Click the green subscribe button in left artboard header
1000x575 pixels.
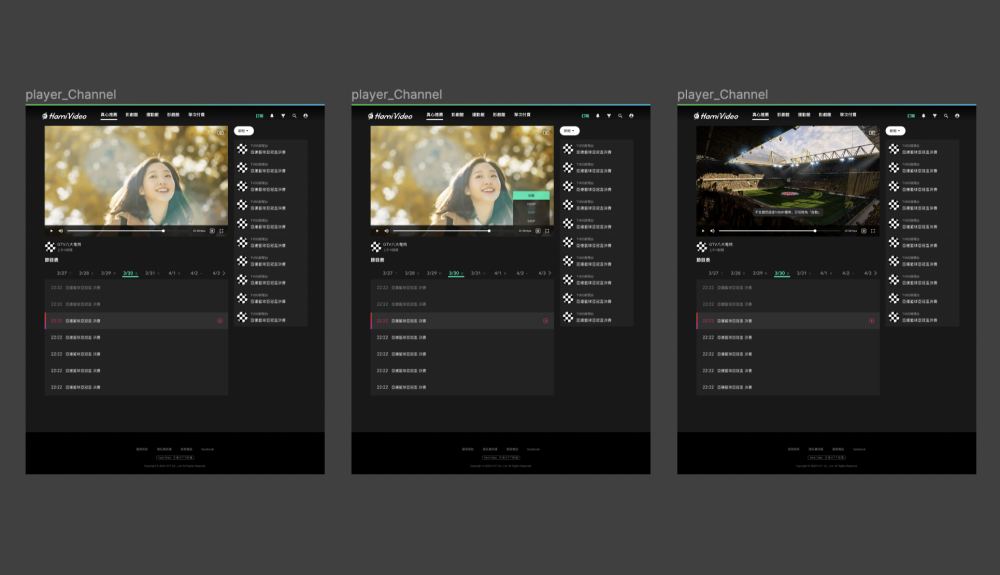[x=259, y=116]
